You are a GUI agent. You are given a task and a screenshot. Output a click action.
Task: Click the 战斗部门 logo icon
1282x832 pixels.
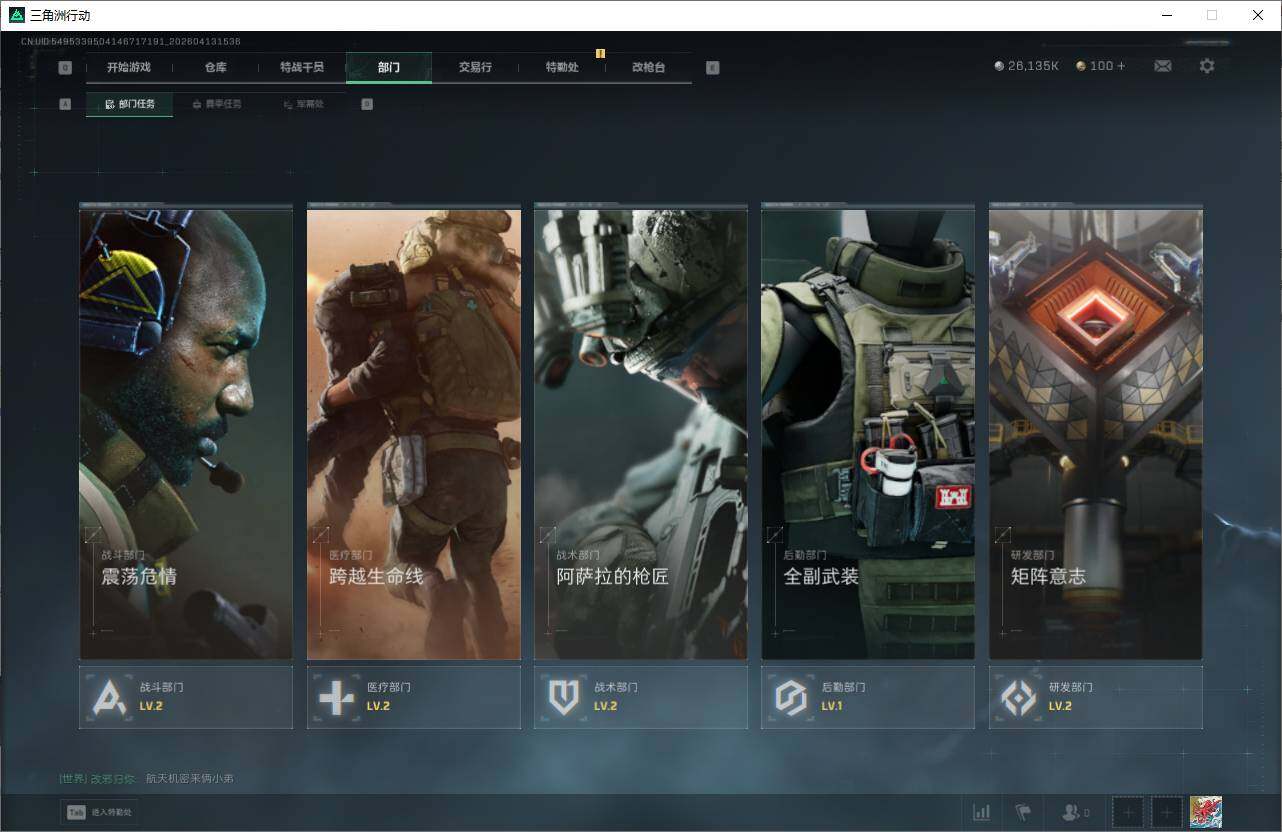[x=109, y=697]
